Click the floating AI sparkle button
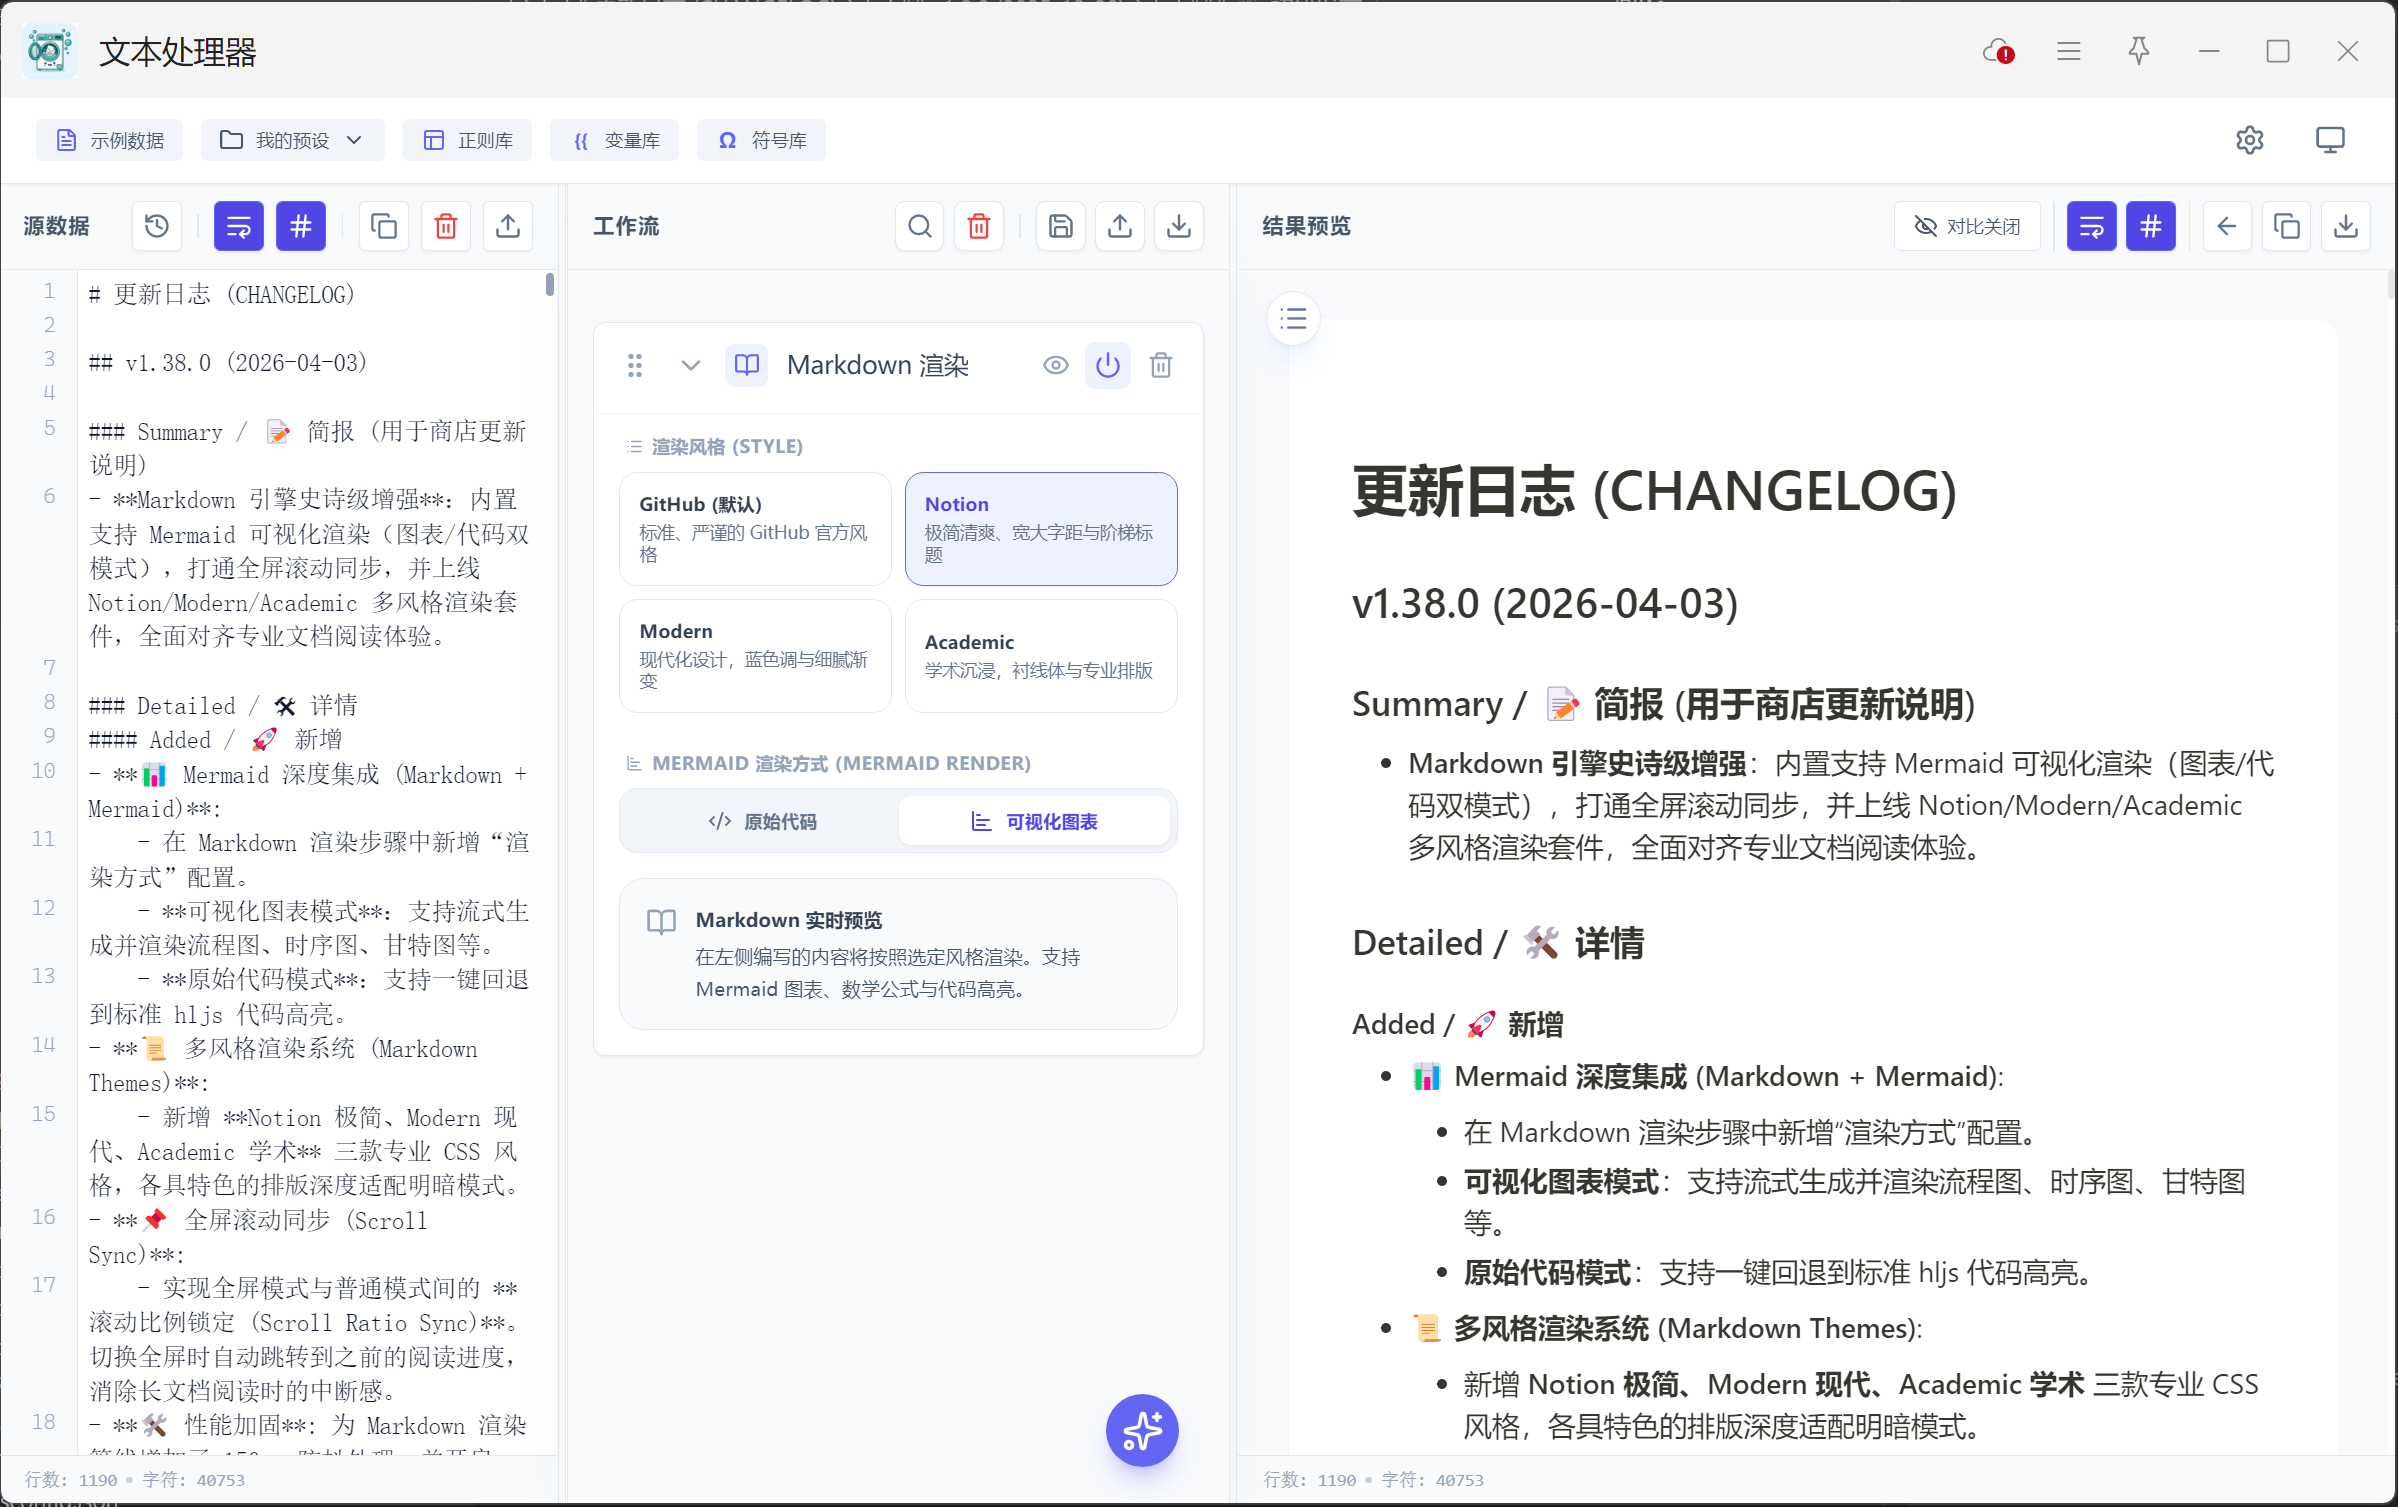Image resolution: width=2398 pixels, height=1507 pixels. [1141, 1429]
